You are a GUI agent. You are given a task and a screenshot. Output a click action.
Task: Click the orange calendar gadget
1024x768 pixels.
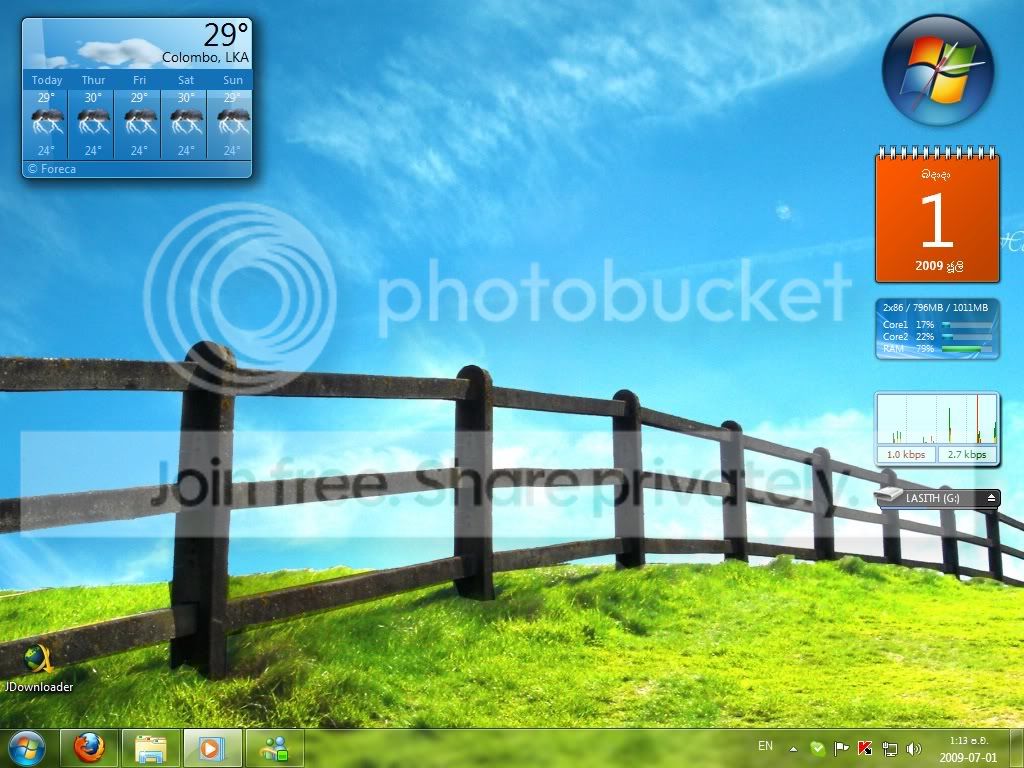pyautogui.click(x=937, y=216)
